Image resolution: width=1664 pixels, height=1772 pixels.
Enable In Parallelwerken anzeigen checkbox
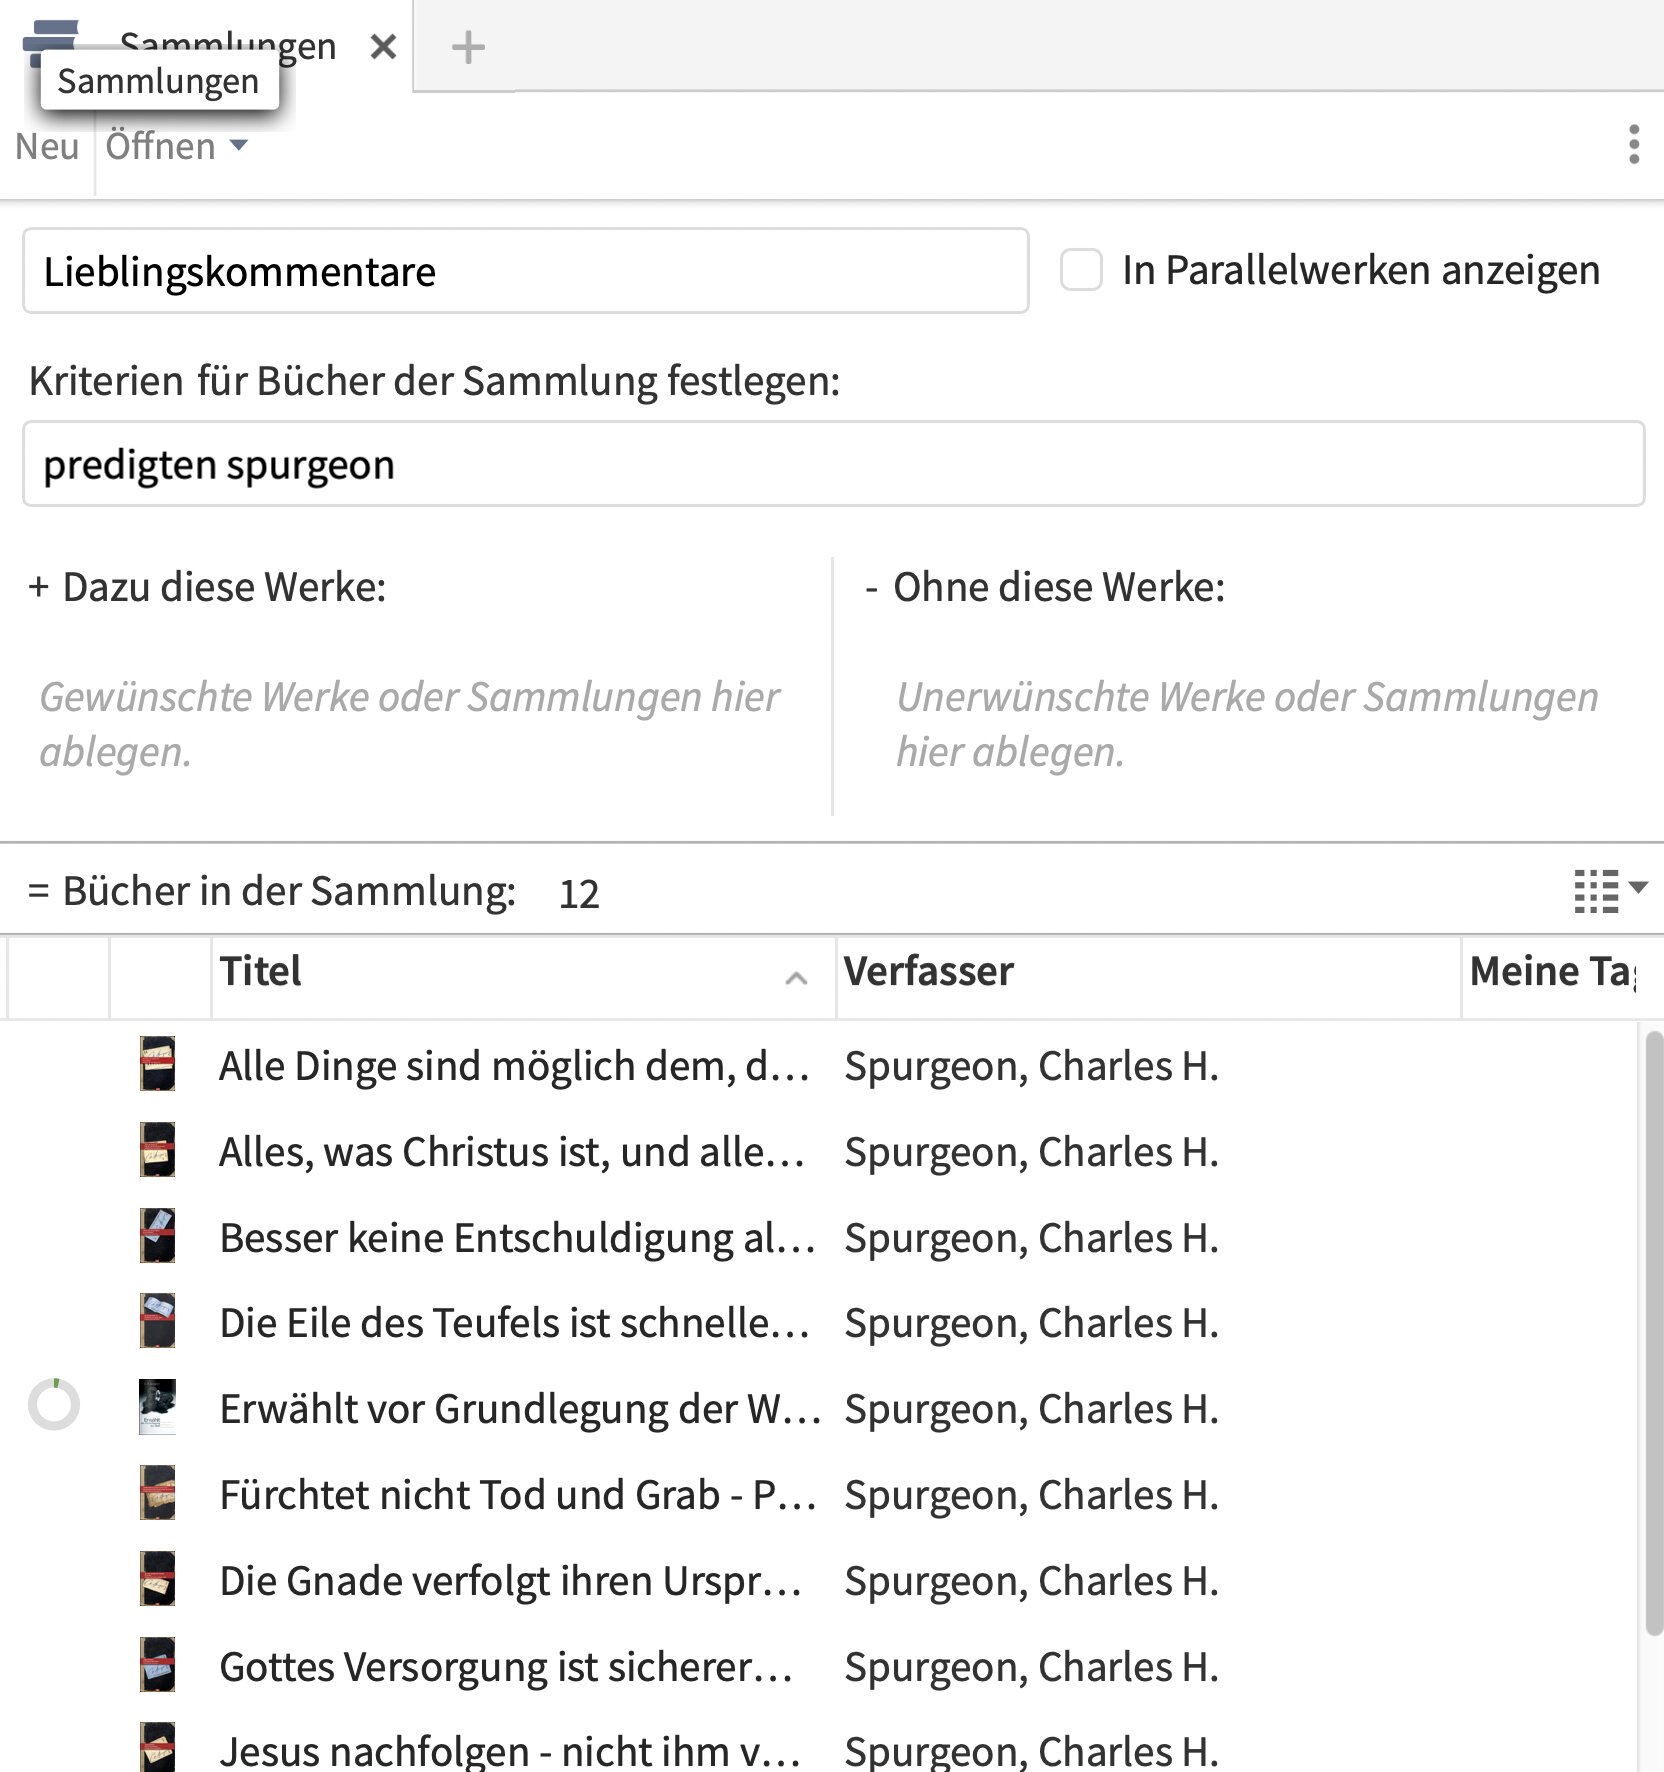[x=1081, y=270]
